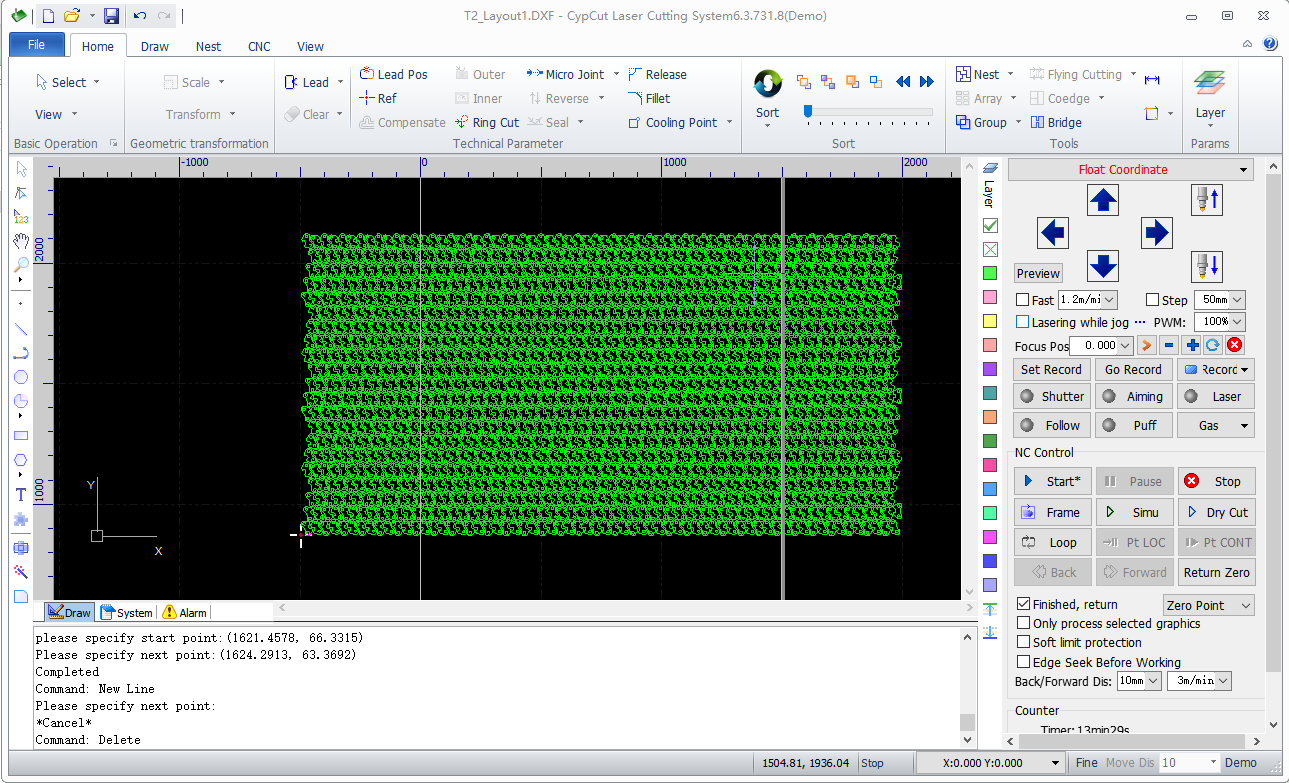
Task: Open the Step 50mm dropdown
Action: point(1220,300)
